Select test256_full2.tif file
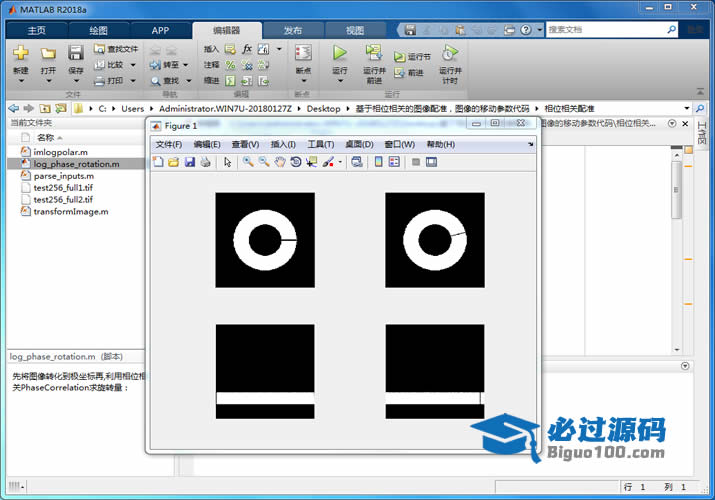This screenshot has width=715, height=500. [x=63, y=199]
